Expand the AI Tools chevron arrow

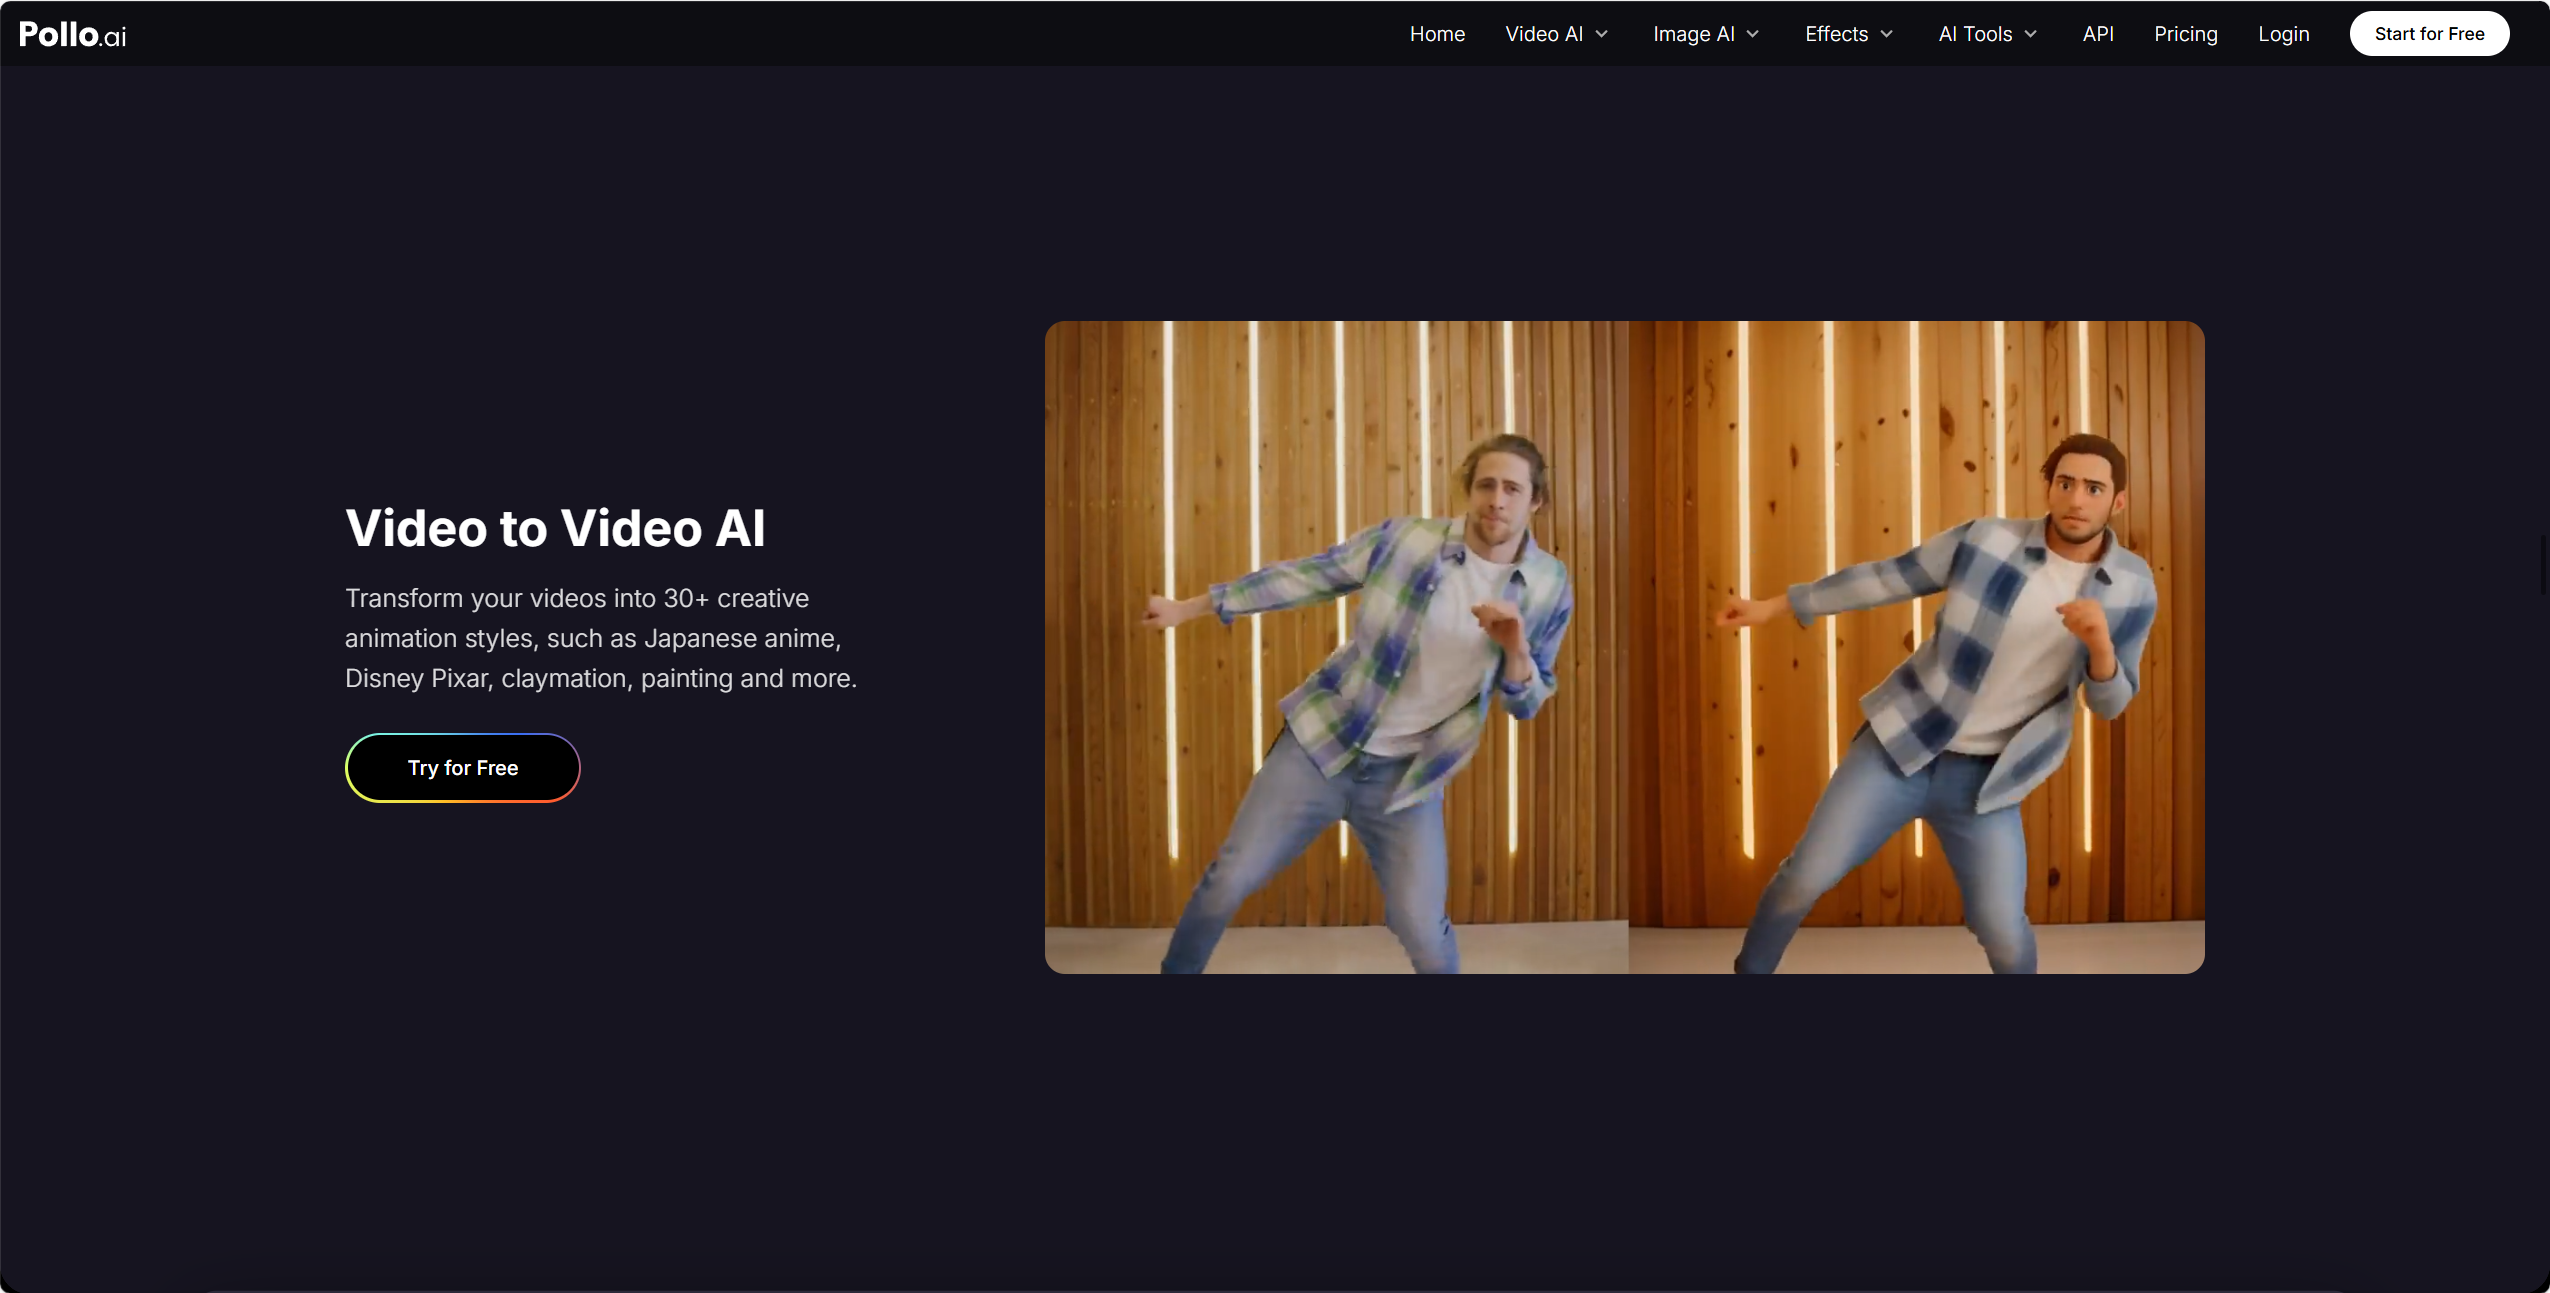coord(2031,34)
